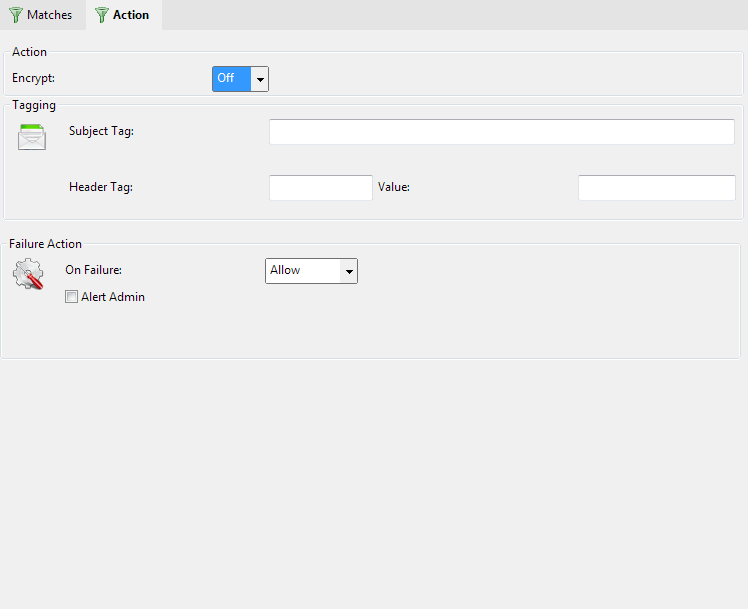The width and height of the screenshot is (748, 609).
Task: Select the highlighted Off value in Encrypt
Action: (x=231, y=79)
